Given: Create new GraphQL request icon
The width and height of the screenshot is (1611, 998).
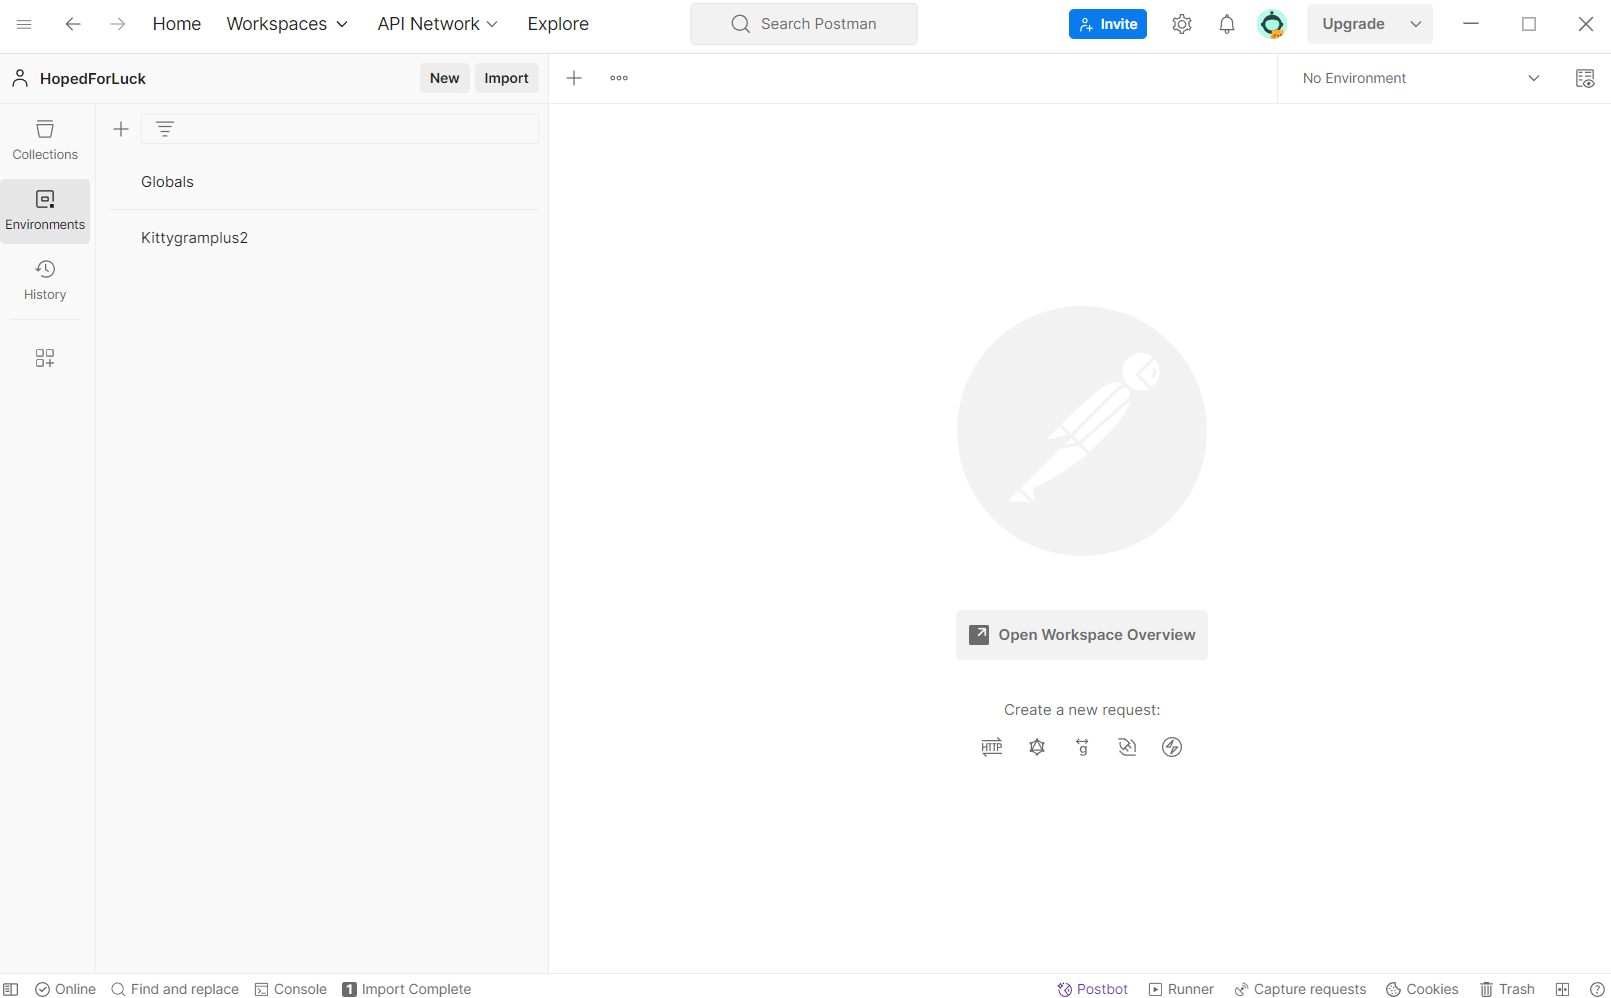Looking at the screenshot, I should click(x=1037, y=747).
